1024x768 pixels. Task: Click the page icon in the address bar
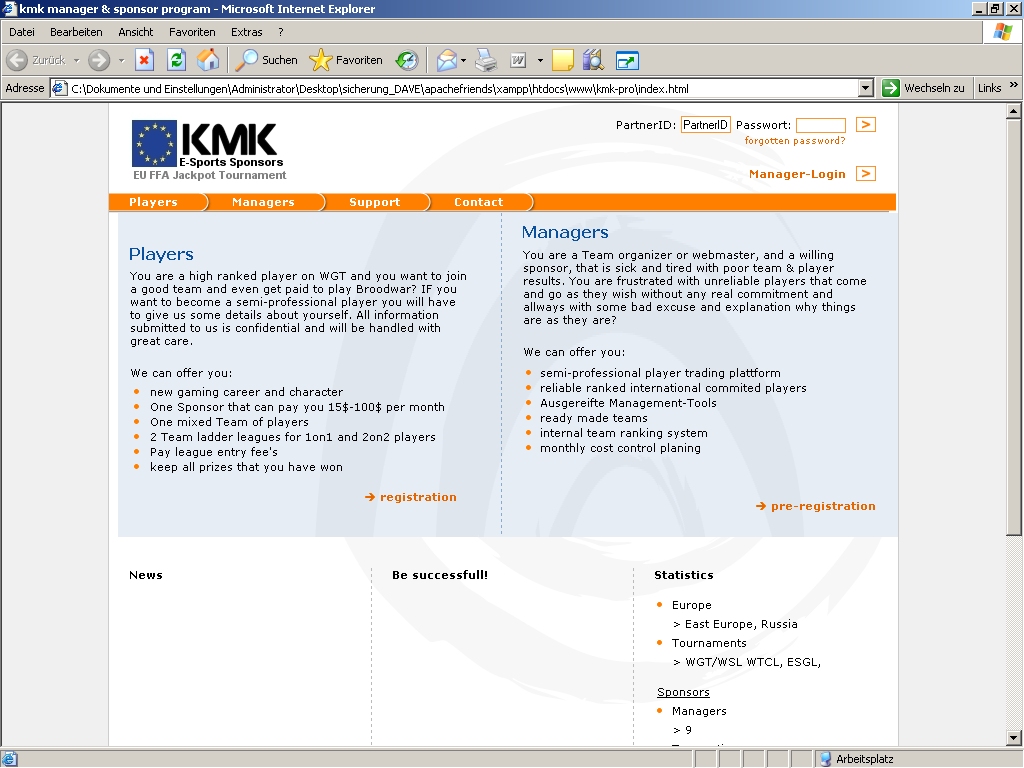tap(59, 88)
